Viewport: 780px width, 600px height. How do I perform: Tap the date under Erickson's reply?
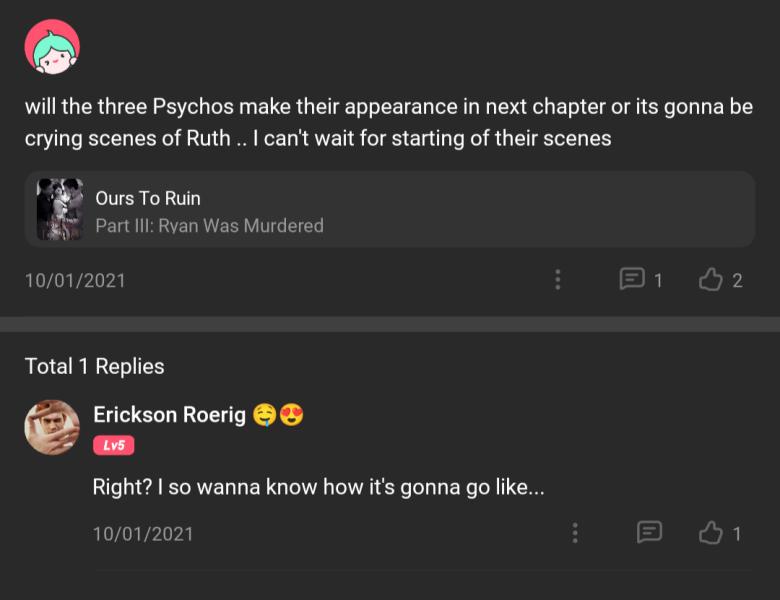coord(143,534)
